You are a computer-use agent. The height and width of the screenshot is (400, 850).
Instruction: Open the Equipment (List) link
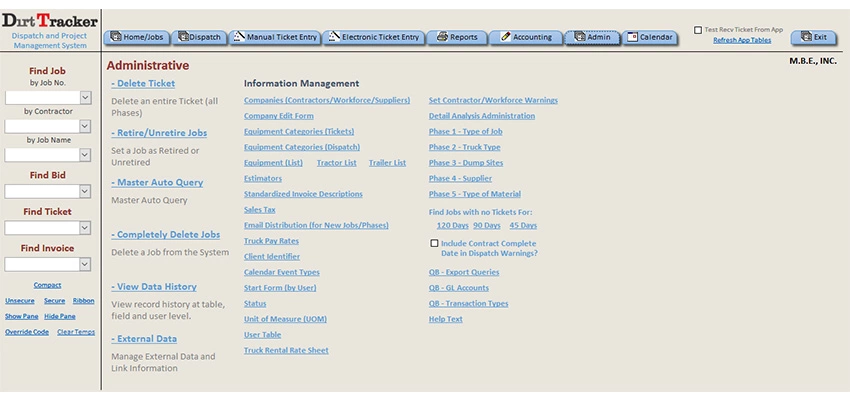pos(273,163)
